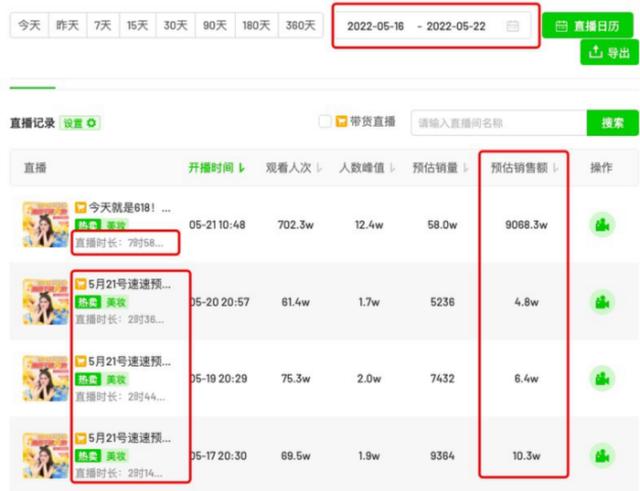Select 今天 time range tab
Screen dimensions: 640x491
point(29,26)
